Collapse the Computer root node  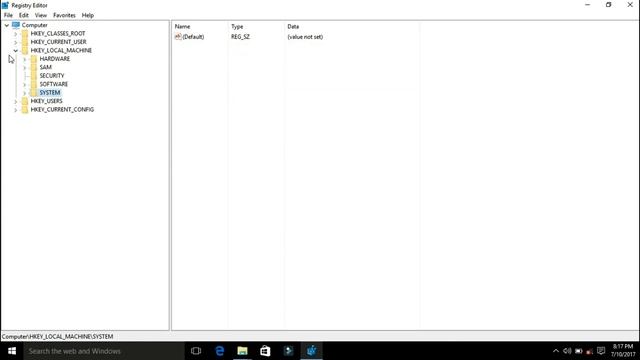(7, 25)
